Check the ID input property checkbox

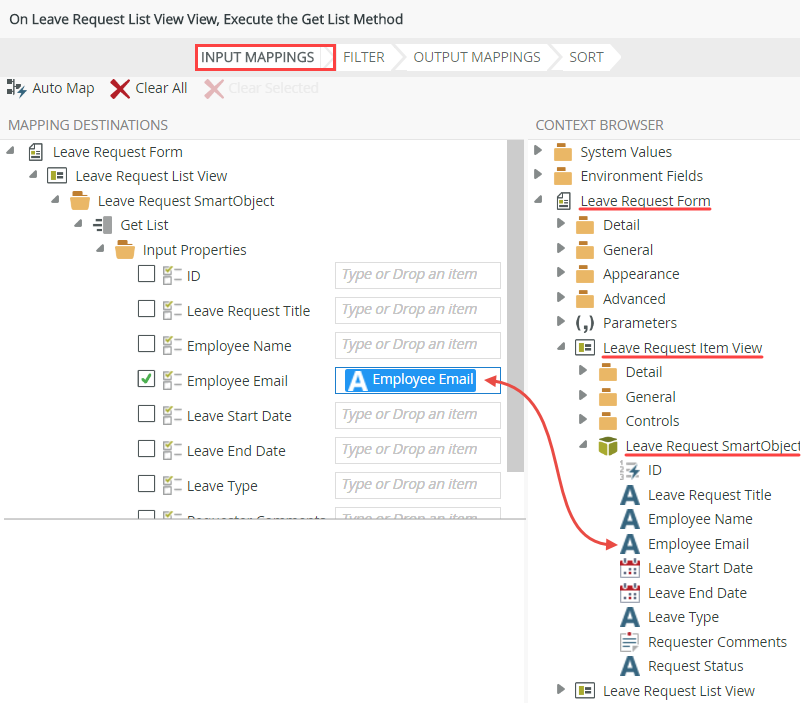pos(145,275)
